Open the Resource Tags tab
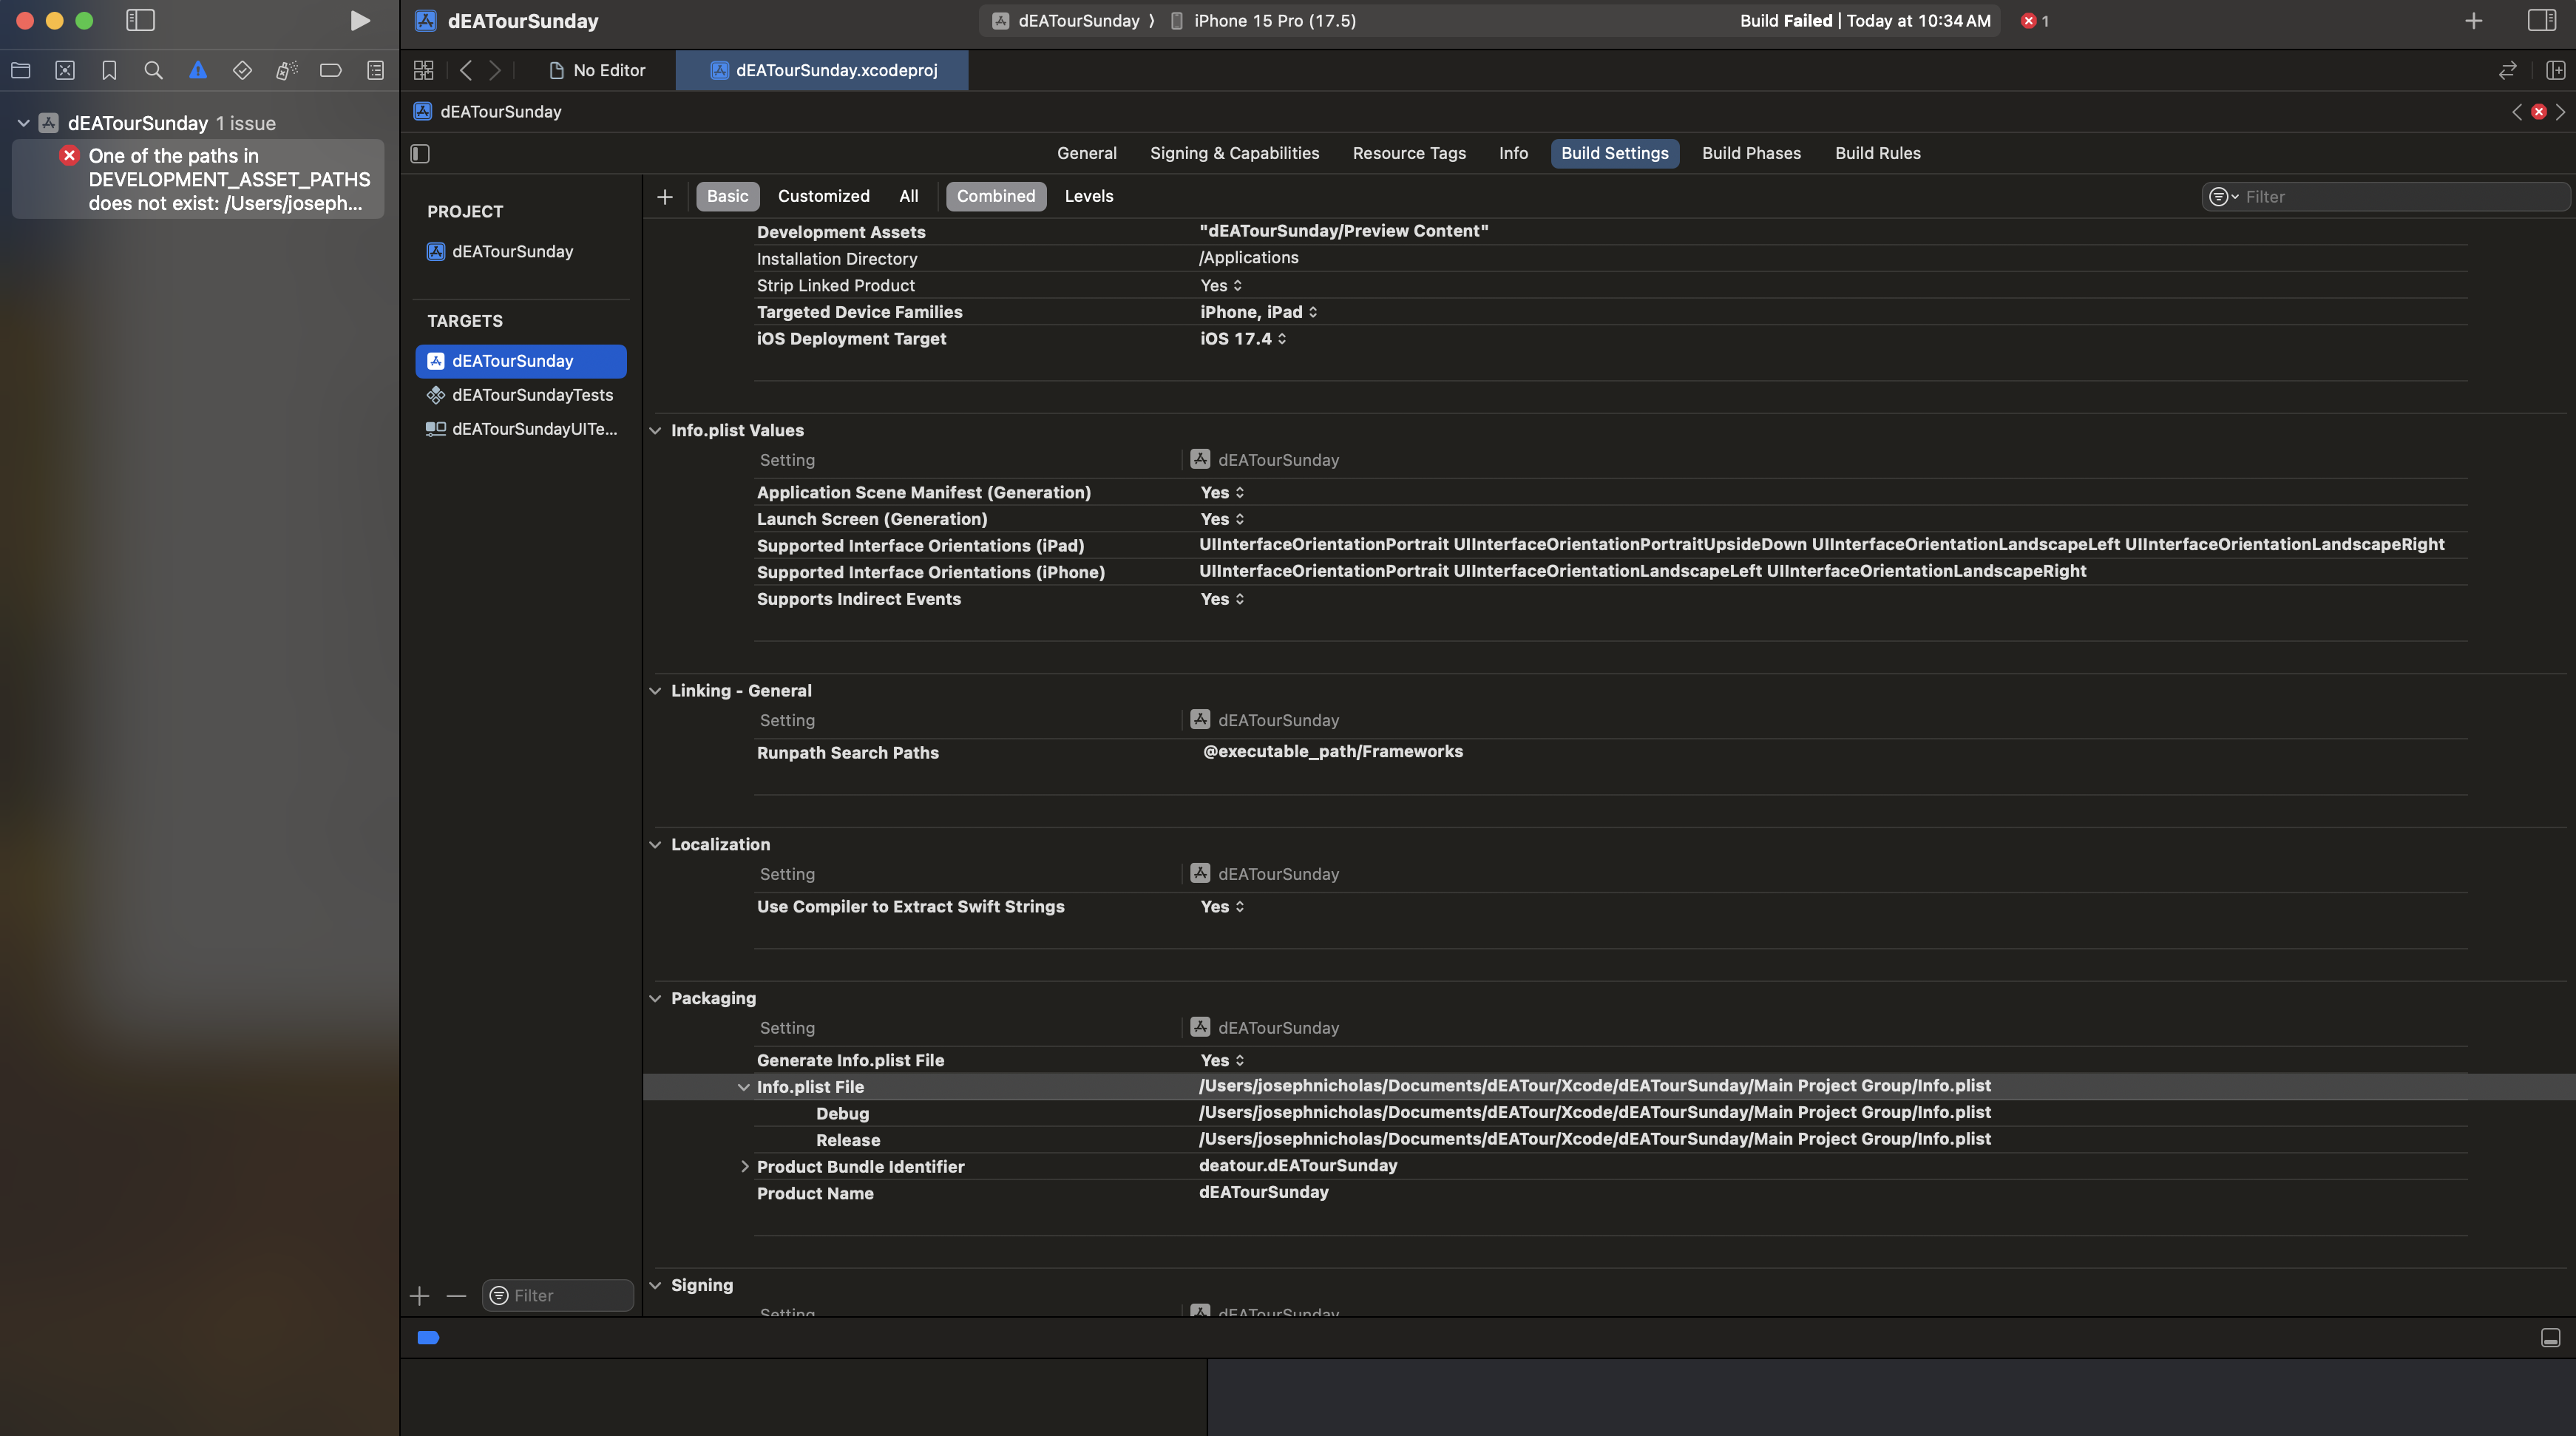The height and width of the screenshot is (1436, 2576). click(x=1409, y=153)
